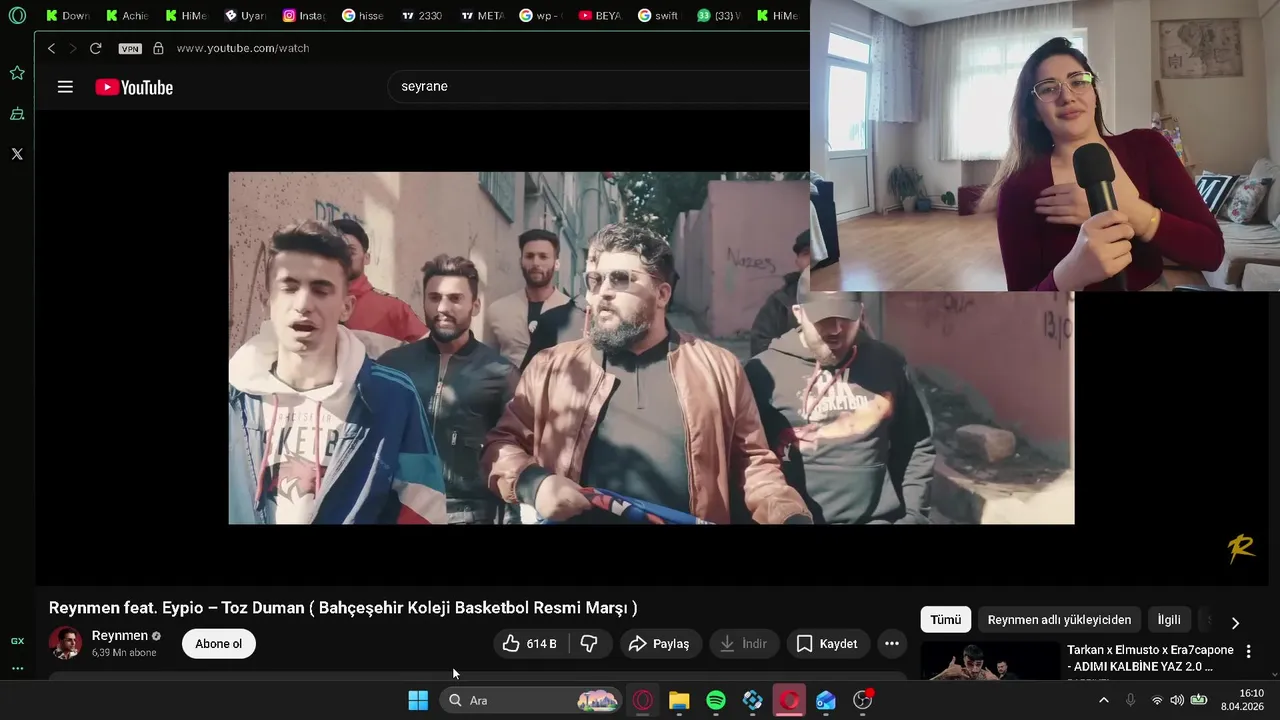Image resolution: width=1280 pixels, height=720 pixels.
Task: Open the X (Twitter) sidebar panel
Action: [17, 154]
